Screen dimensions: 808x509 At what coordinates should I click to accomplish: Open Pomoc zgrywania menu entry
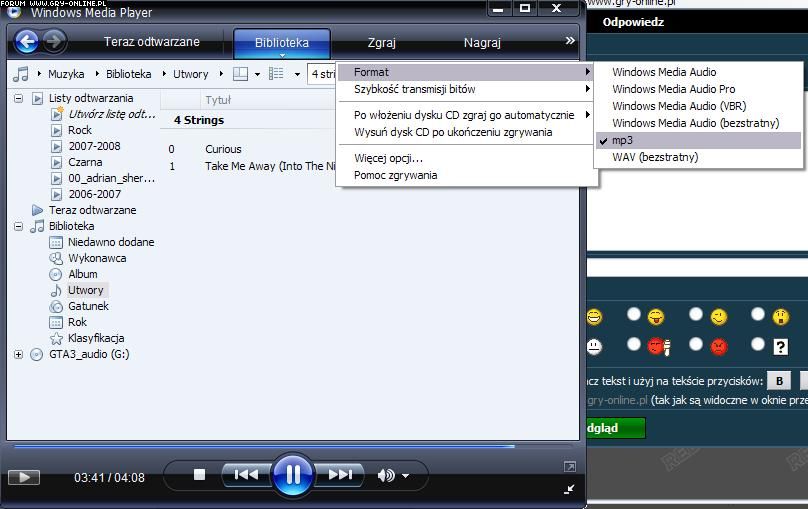[x=466, y=175]
